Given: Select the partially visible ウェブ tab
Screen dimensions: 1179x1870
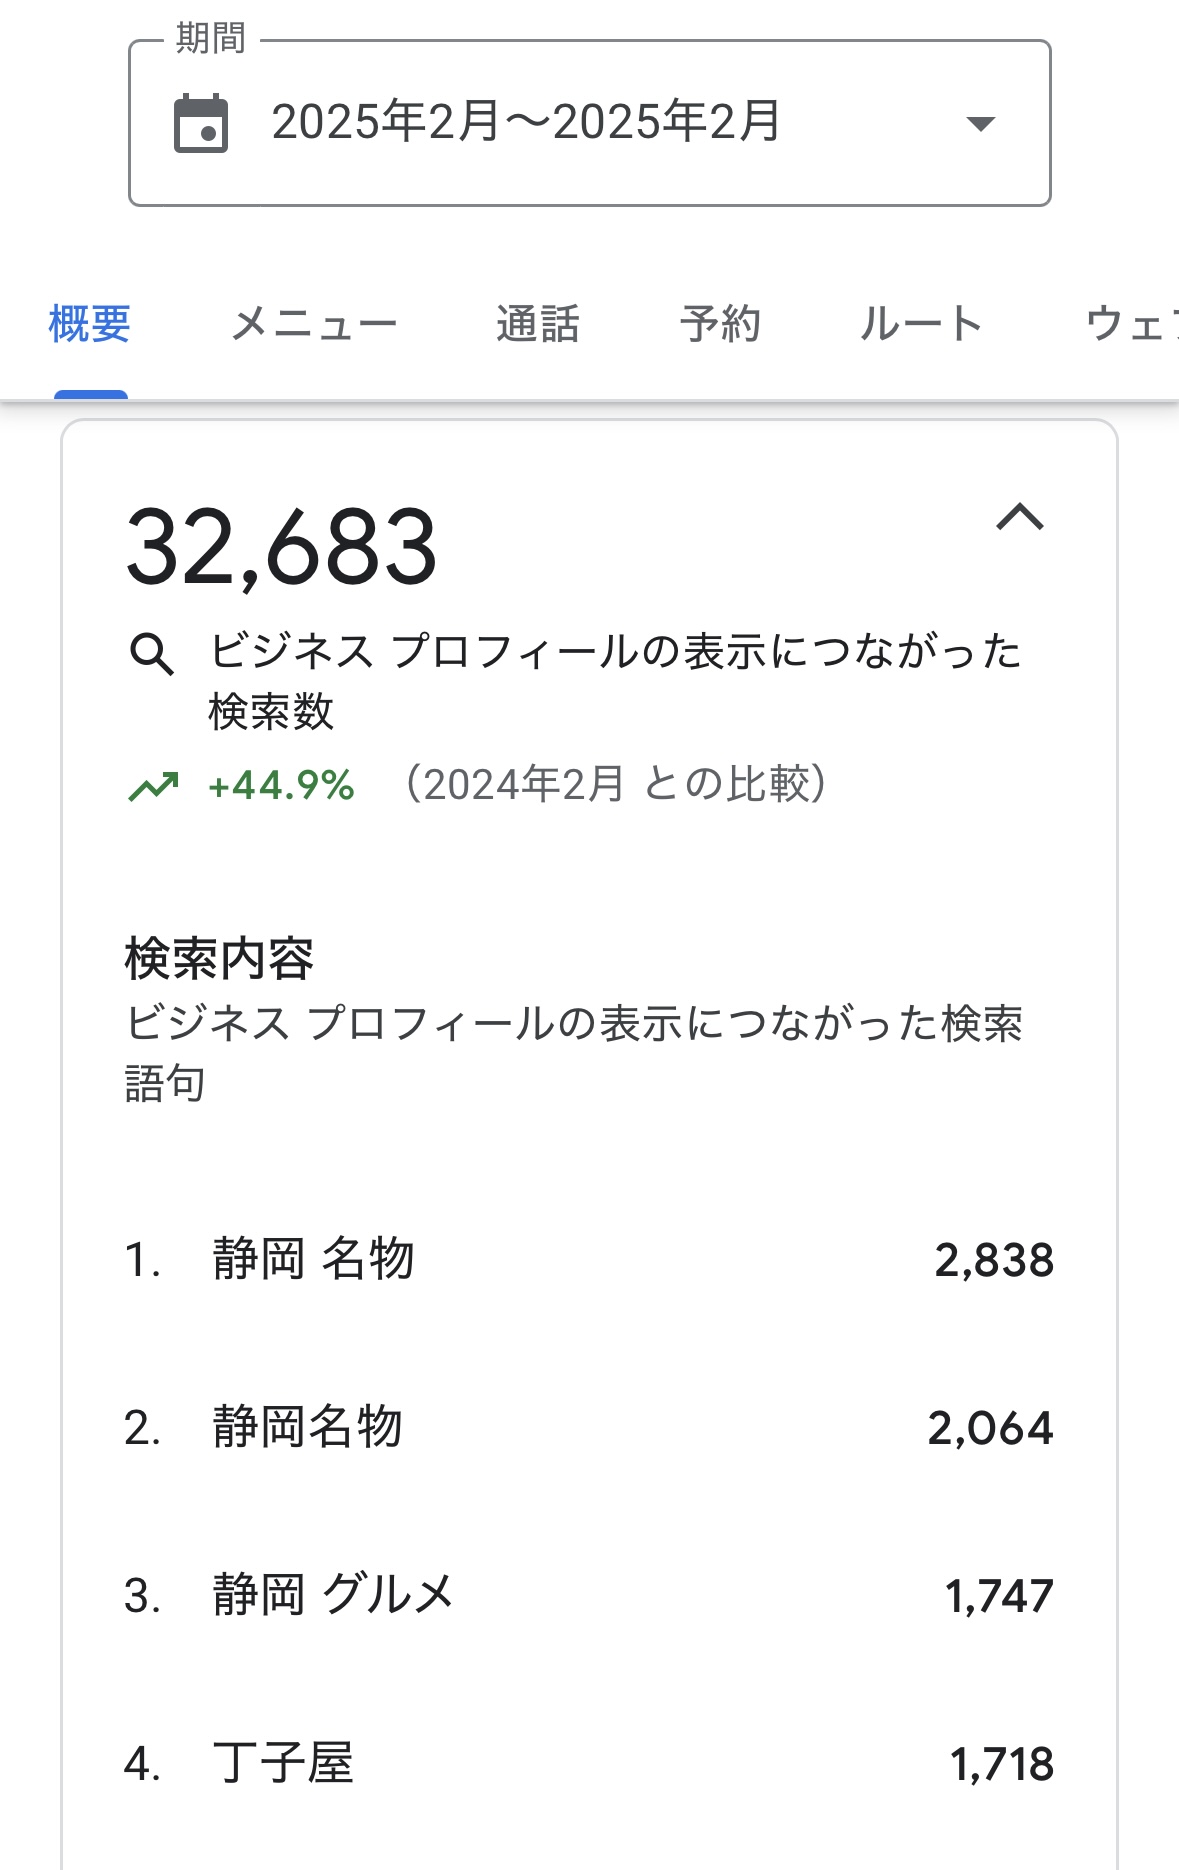Looking at the screenshot, I should click(1132, 325).
